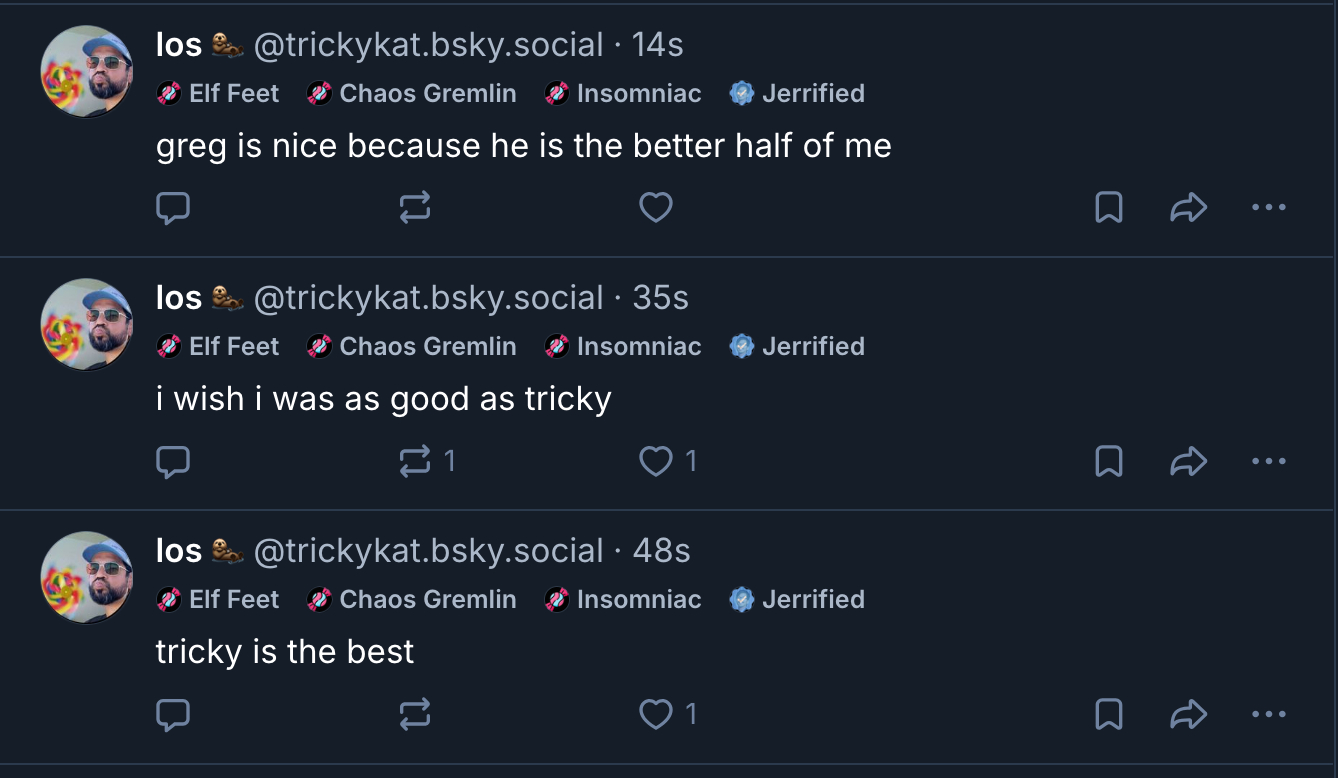Bookmark the "greg is nice" post

click(1109, 208)
